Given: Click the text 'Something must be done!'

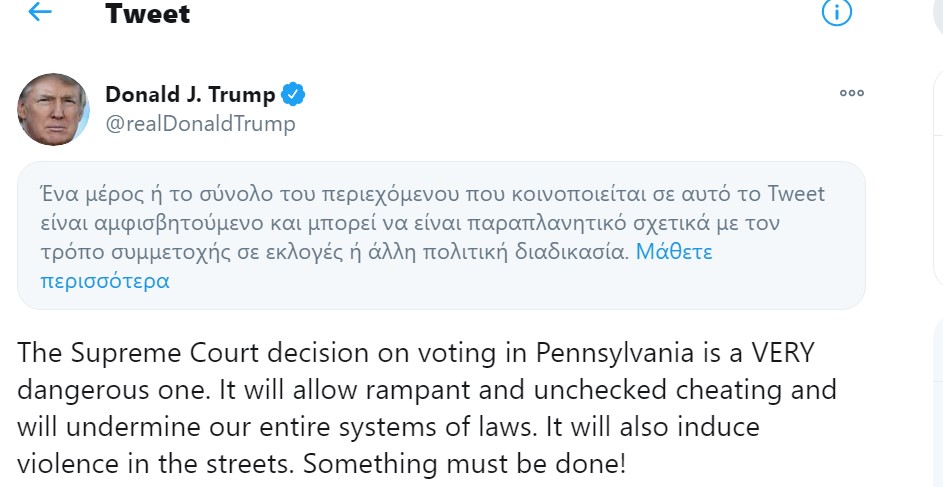Looking at the screenshot, I should (x=464, y=464).
